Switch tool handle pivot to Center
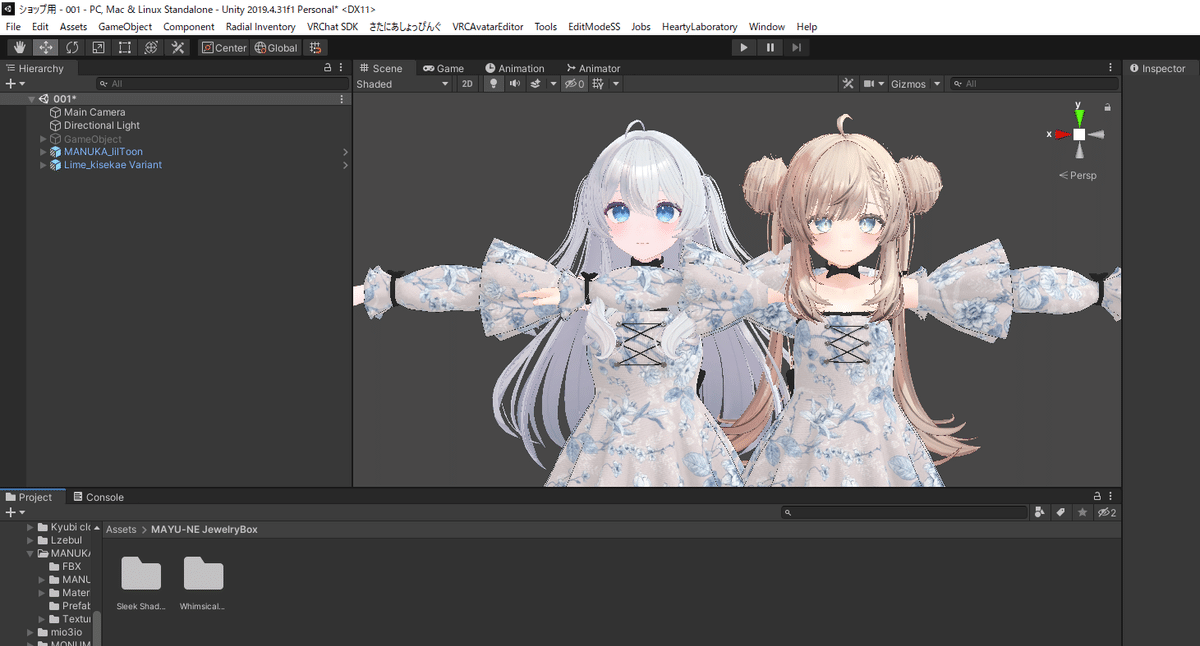This screenshot has height=646, width=1200. pyautogui.click(x=223, y=46)
